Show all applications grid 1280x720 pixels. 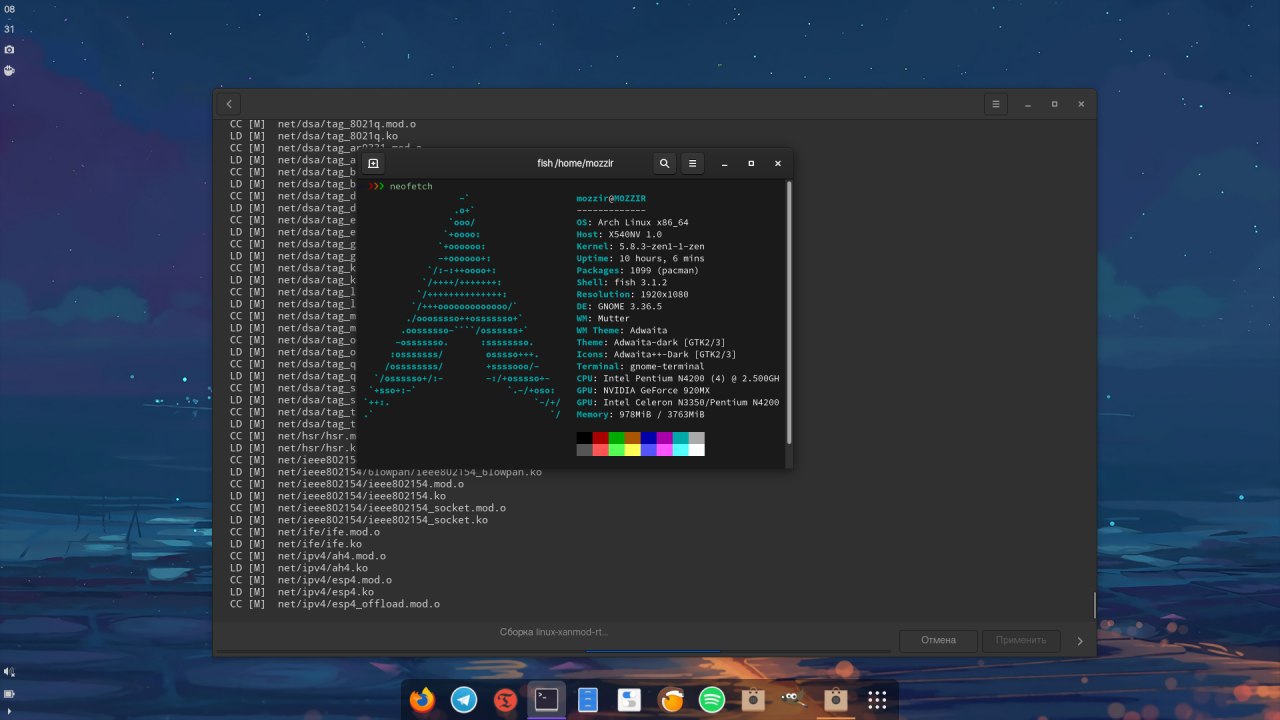point(878,700)
